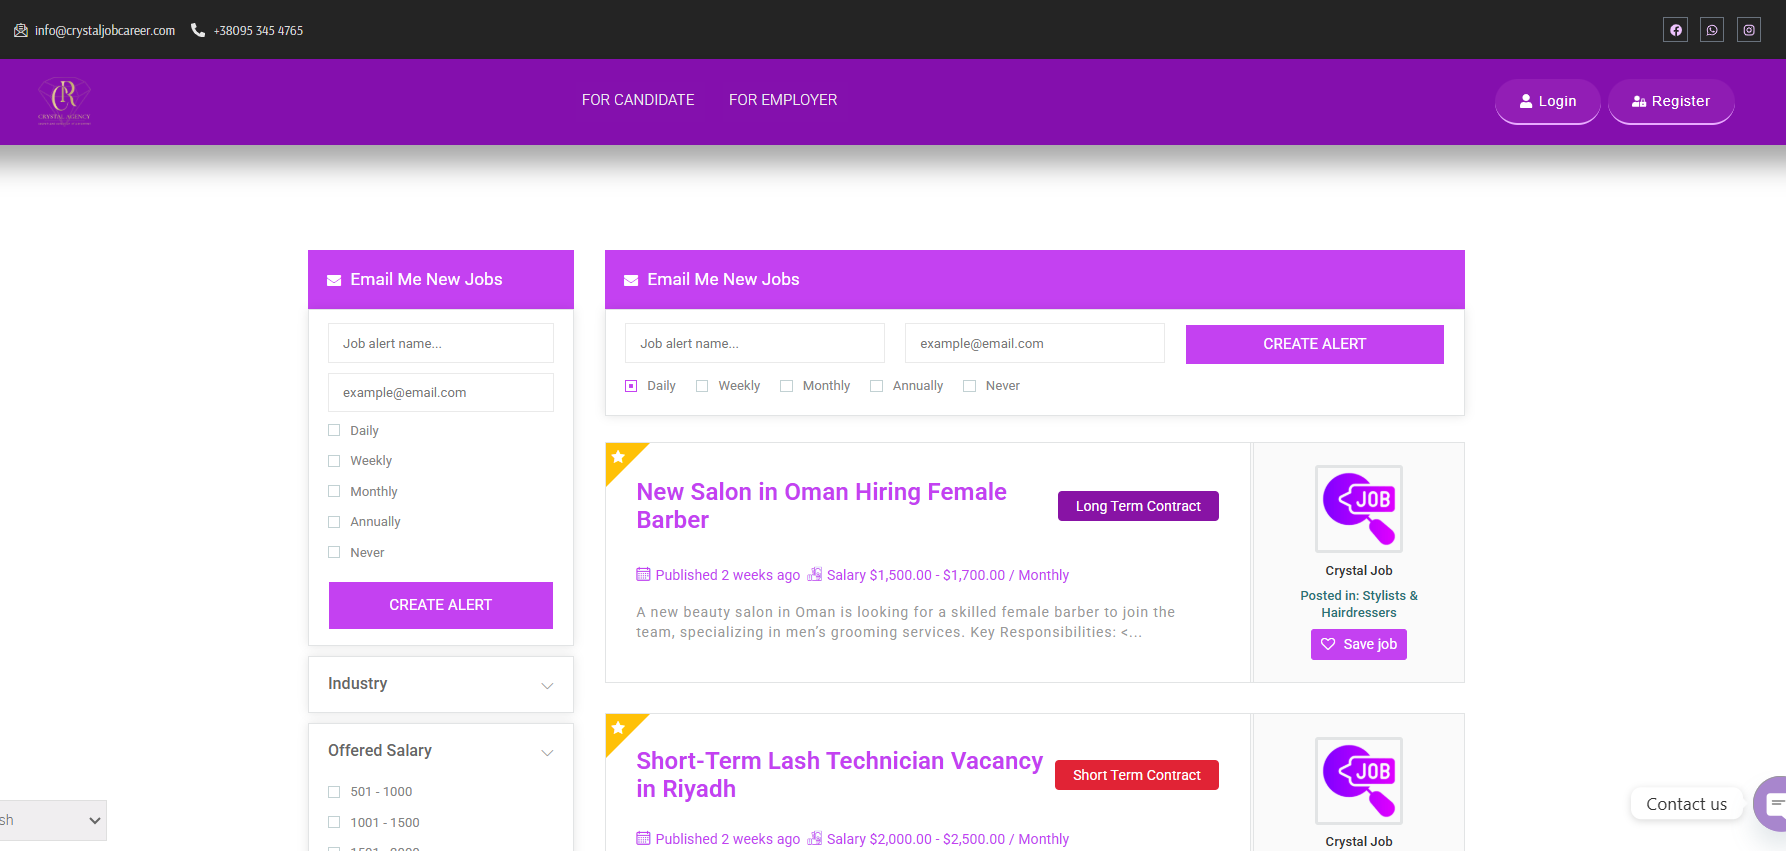Open Short-Term Lash Technician Vacancy in Riyadh
This screenshot has width=1786, height=851.
[x=840, y=775]
